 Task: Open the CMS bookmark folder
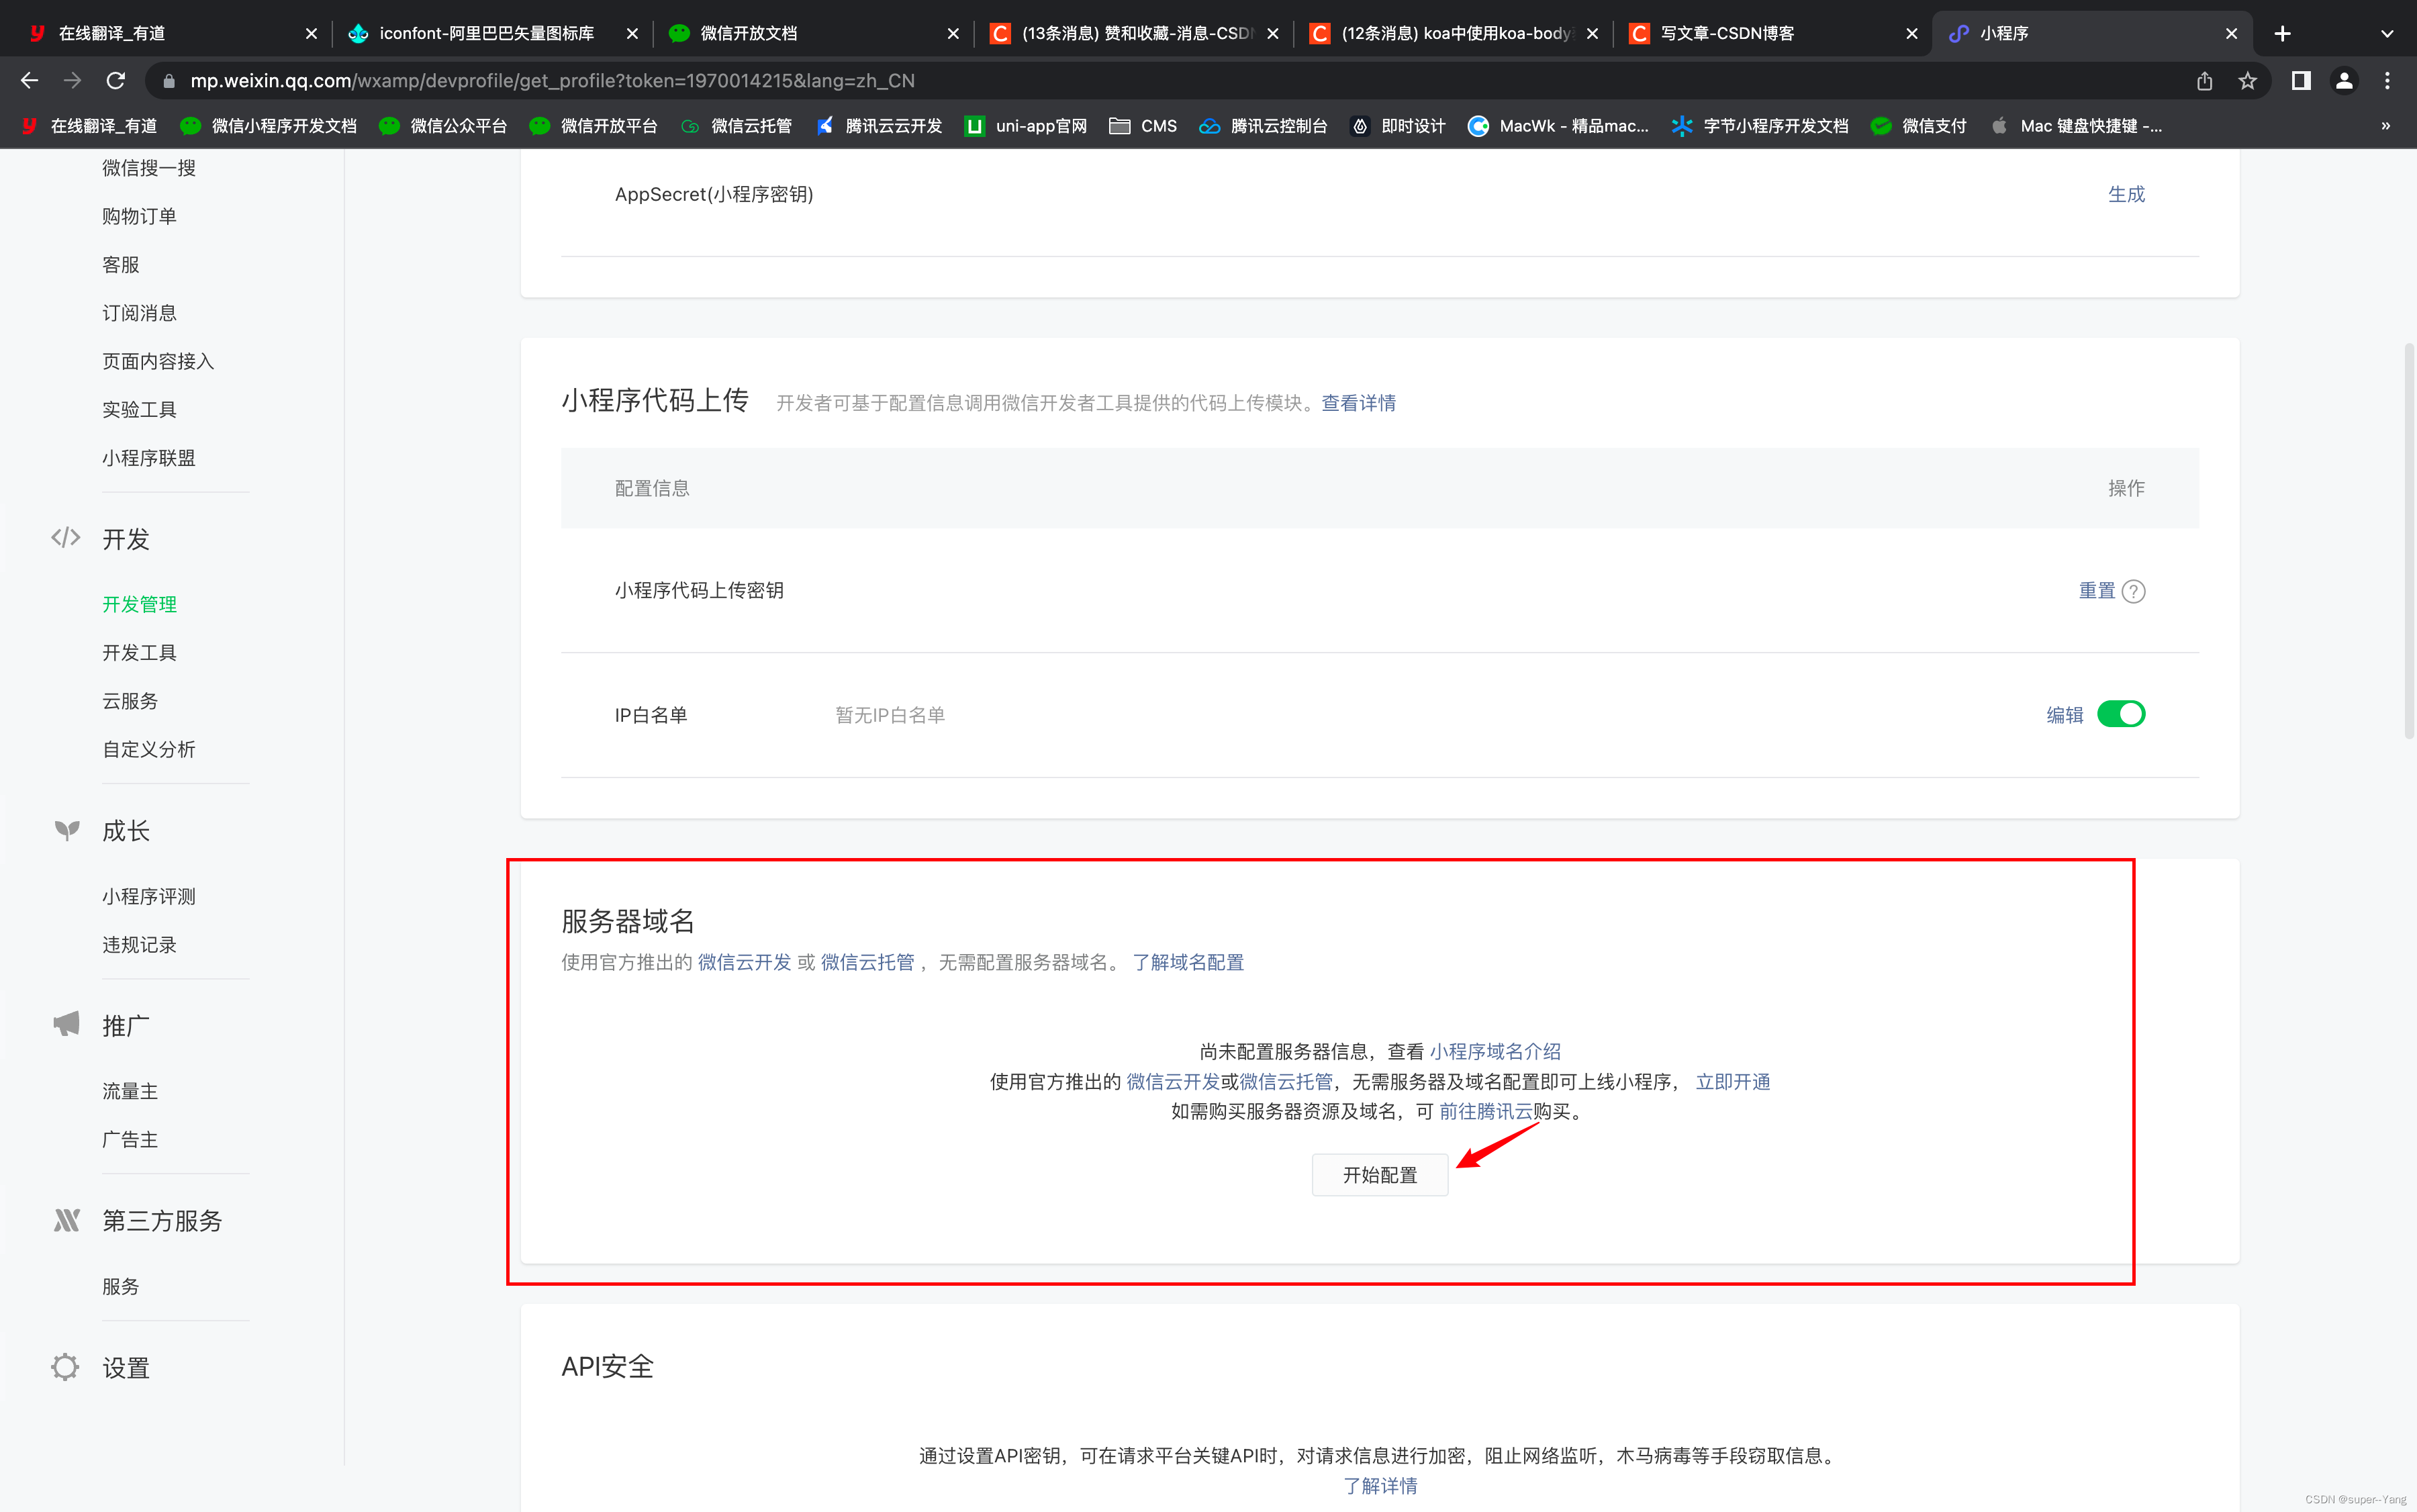coord(1143,126)
